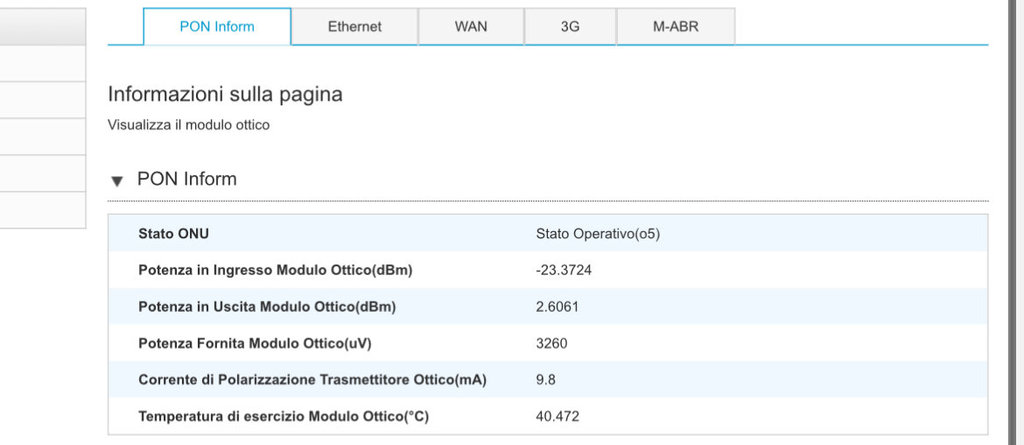
Task: Click the PON Inform section heading text
Action: pos(187,180)
